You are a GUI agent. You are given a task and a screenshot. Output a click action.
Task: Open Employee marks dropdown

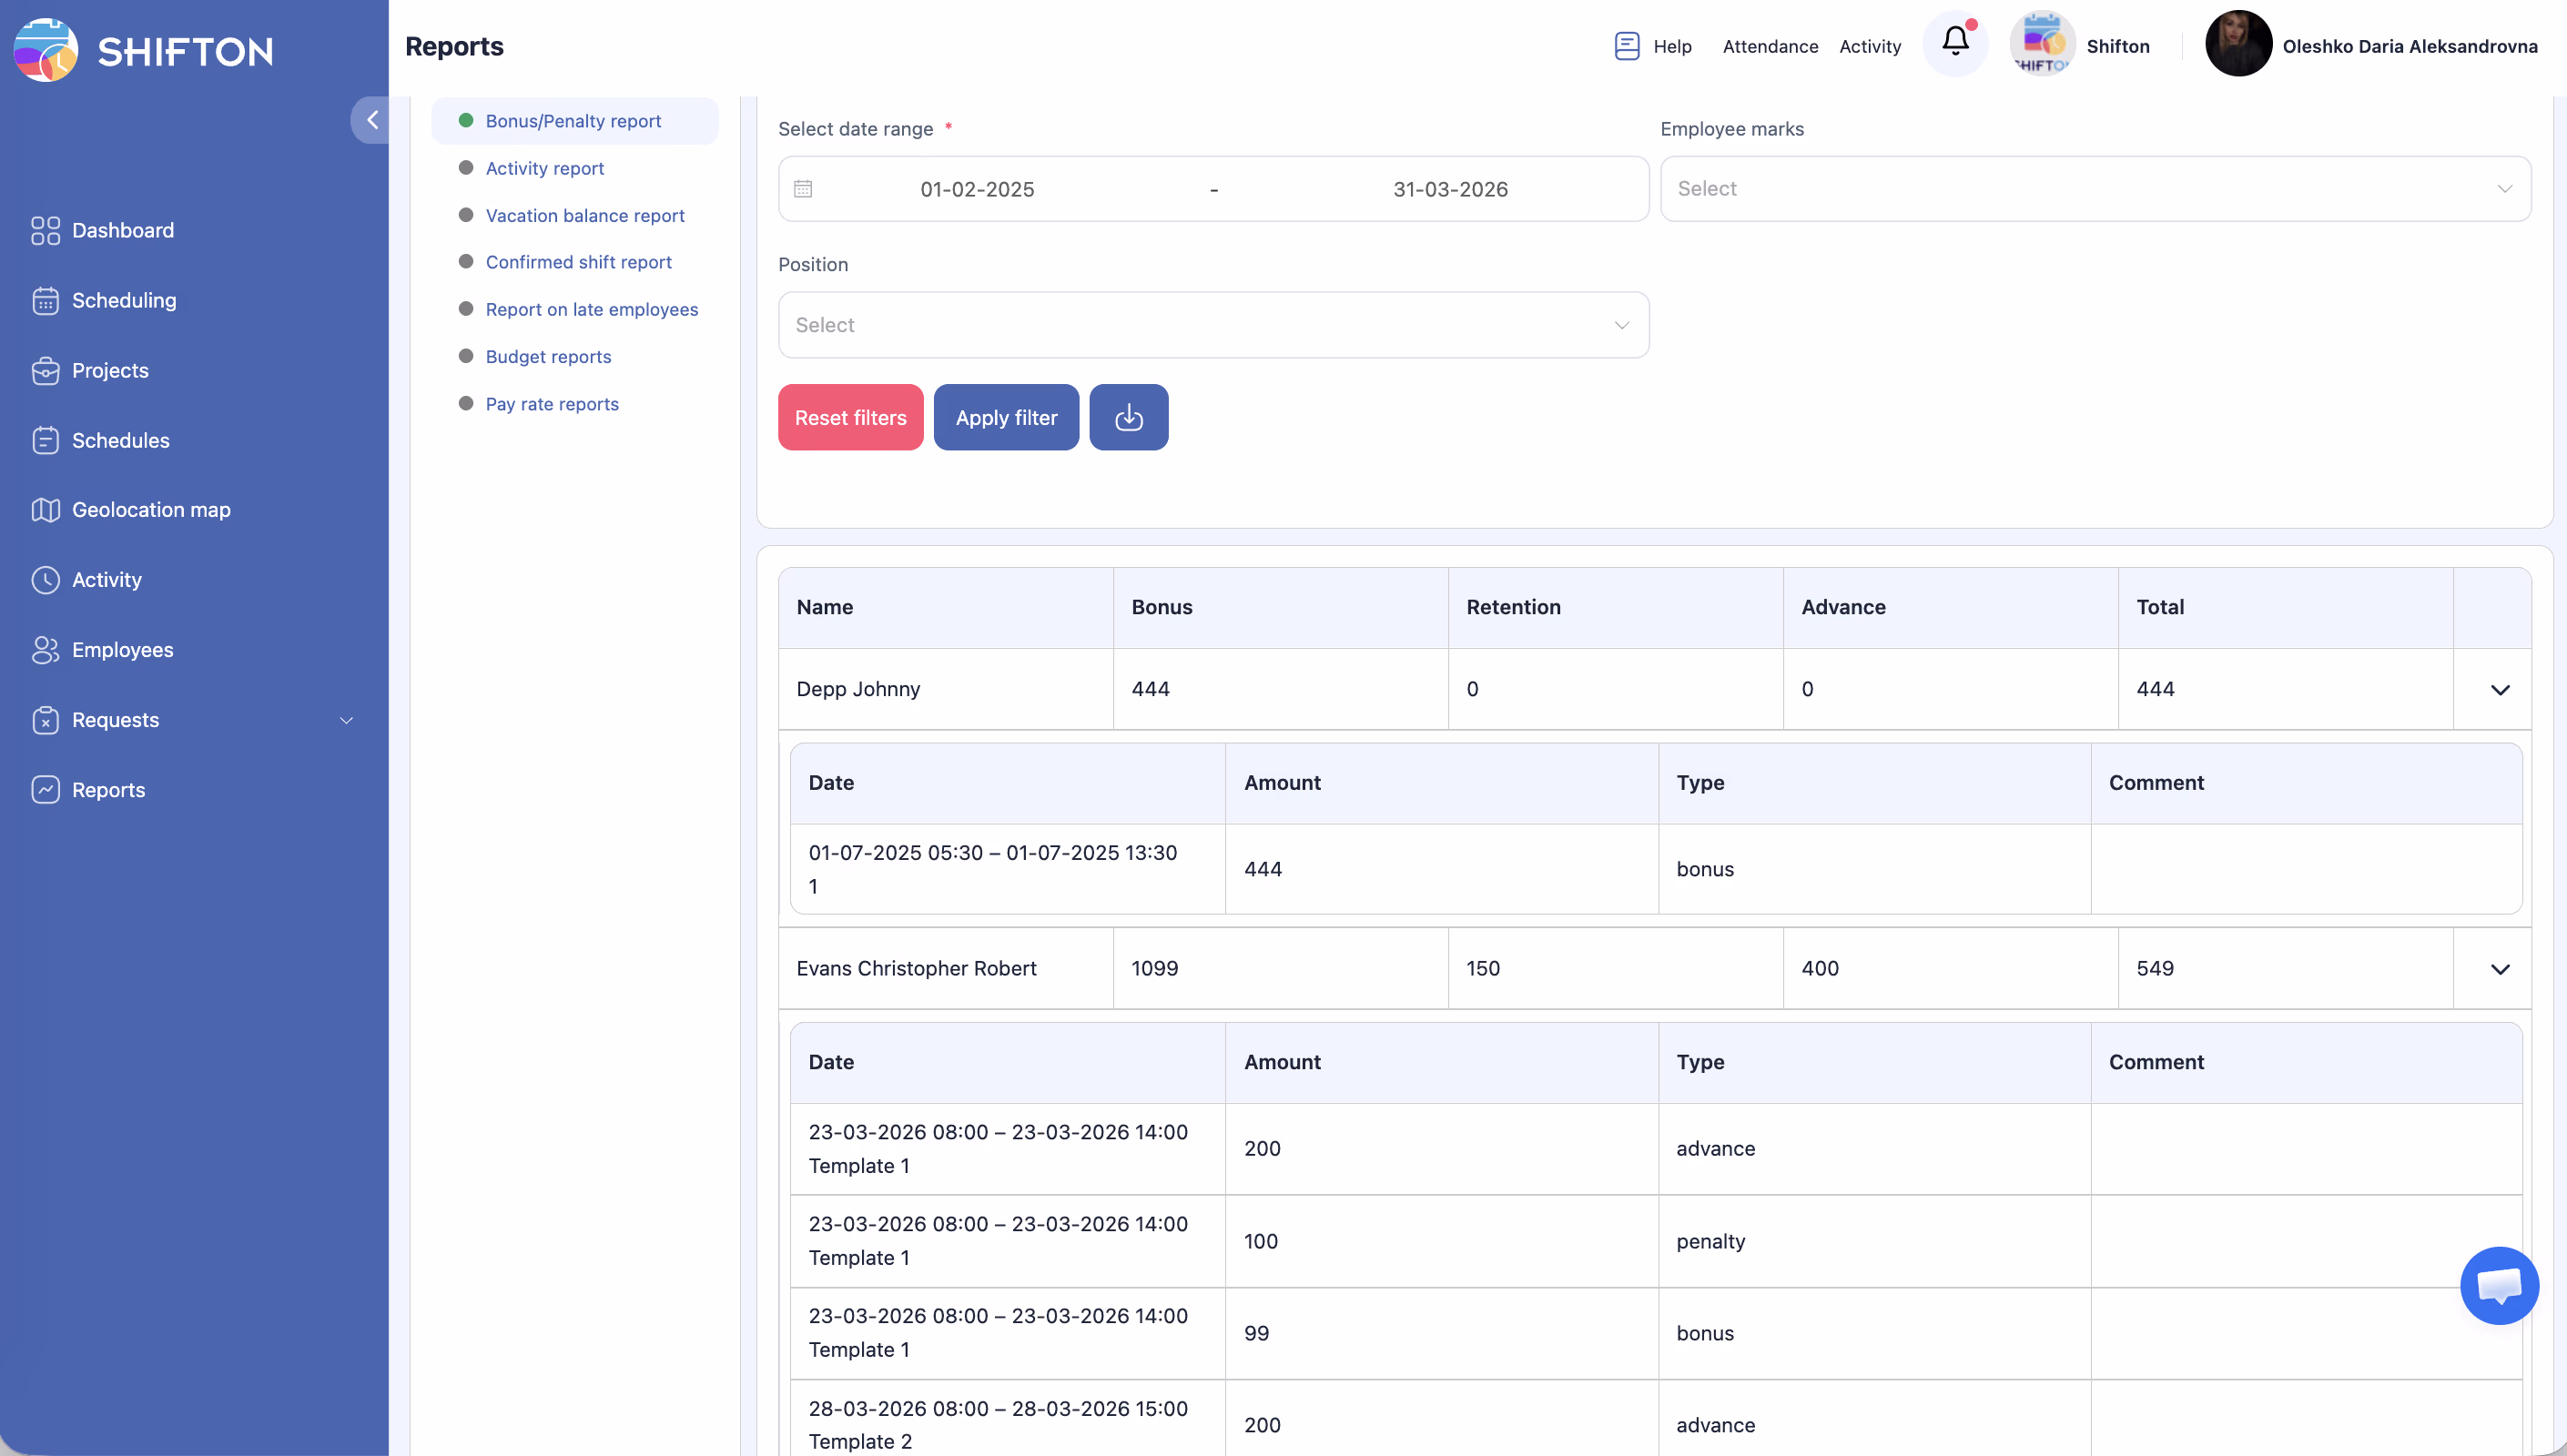tap(2095, 189)
